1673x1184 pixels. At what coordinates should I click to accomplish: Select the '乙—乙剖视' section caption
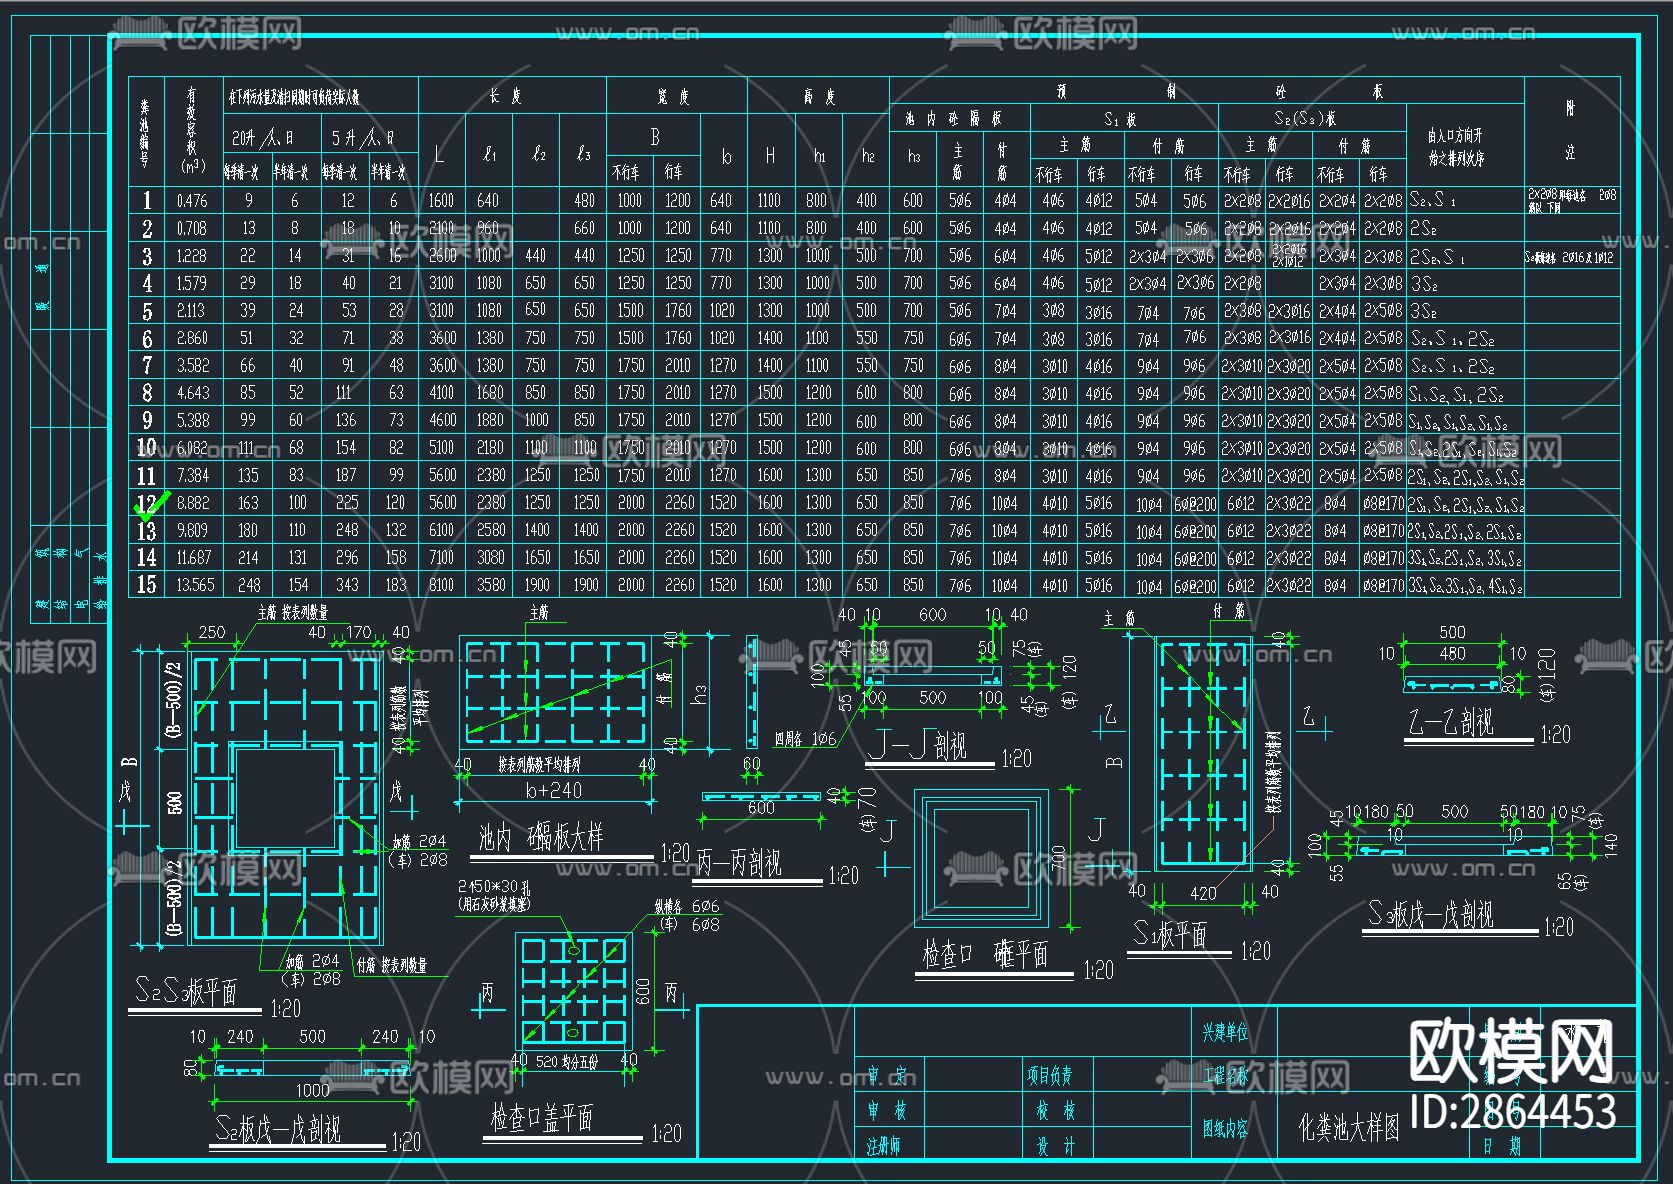coord(1450,722)
